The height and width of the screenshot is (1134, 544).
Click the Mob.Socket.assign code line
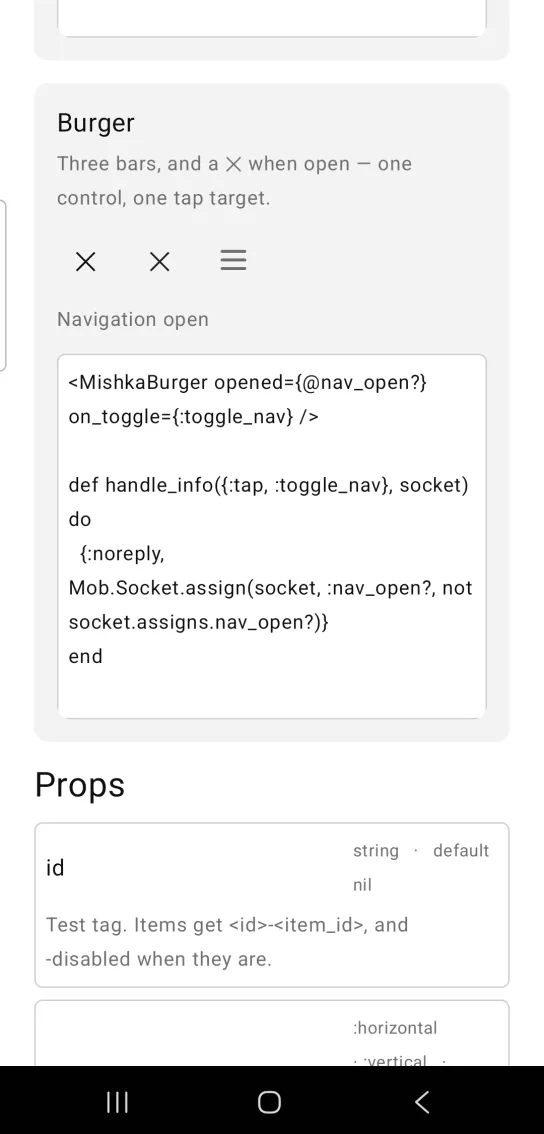point(271,588)
